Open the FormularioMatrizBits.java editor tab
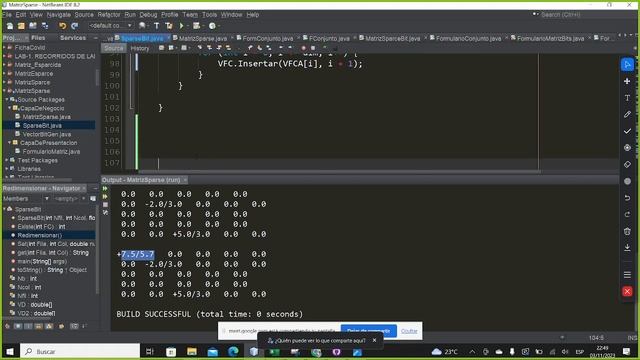The image size is (640, 360). [x=550, y=38]
